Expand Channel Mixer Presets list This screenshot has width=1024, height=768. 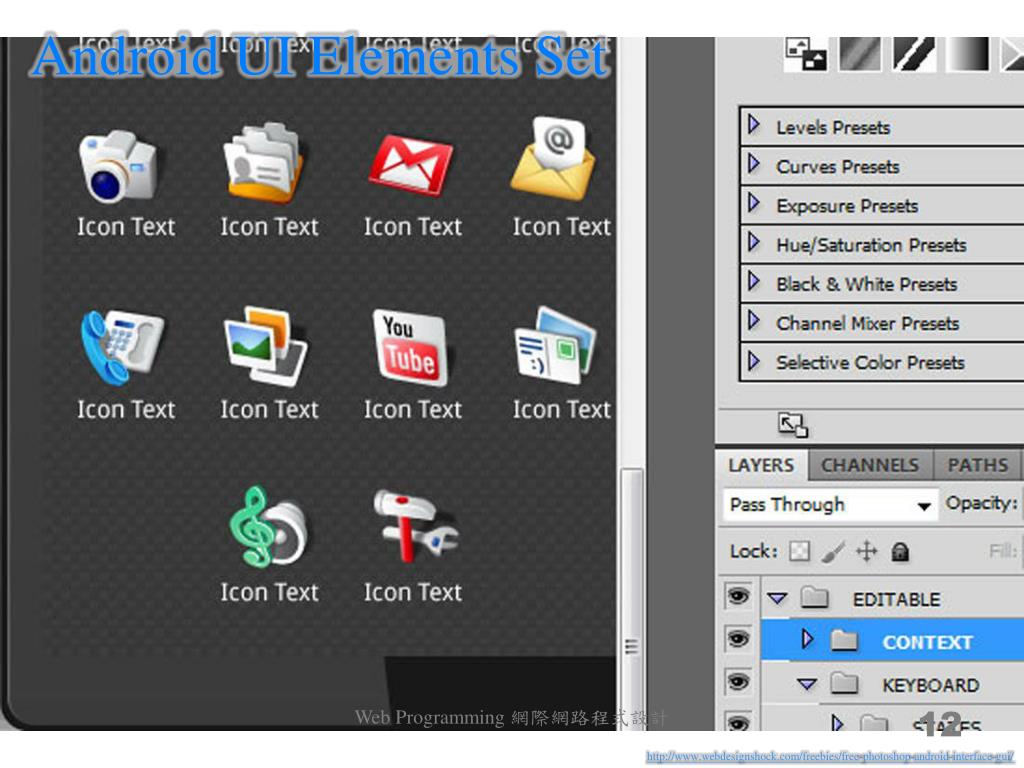[x=754, y=321]
